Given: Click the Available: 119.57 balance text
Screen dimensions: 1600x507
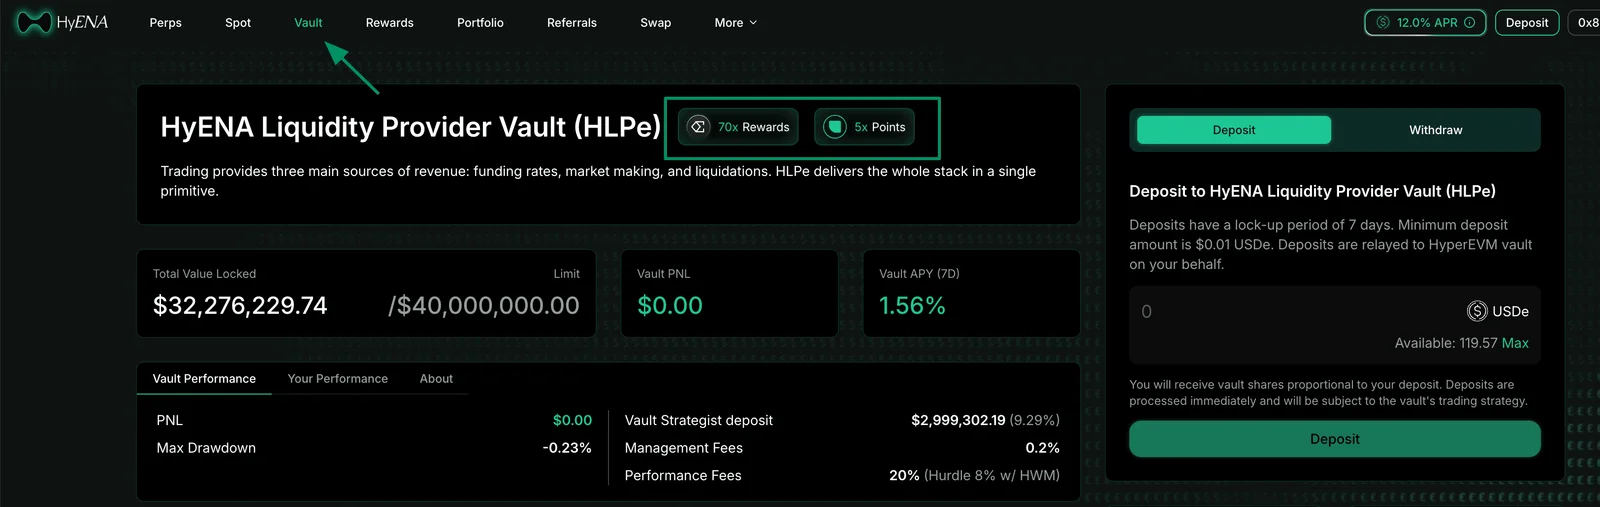Looking at the screenshot, I should [1446, 343].
